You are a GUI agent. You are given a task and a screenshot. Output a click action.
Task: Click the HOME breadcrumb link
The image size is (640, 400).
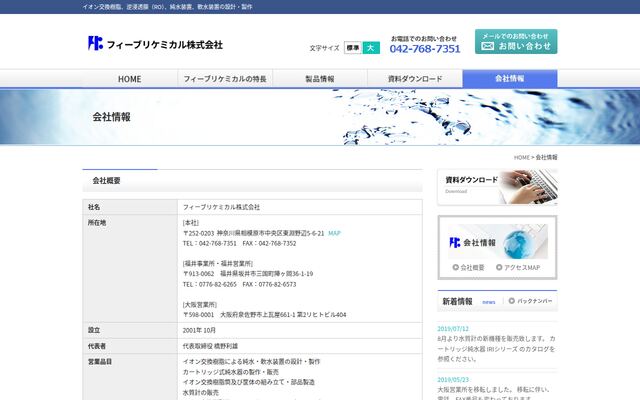(522, 157)
